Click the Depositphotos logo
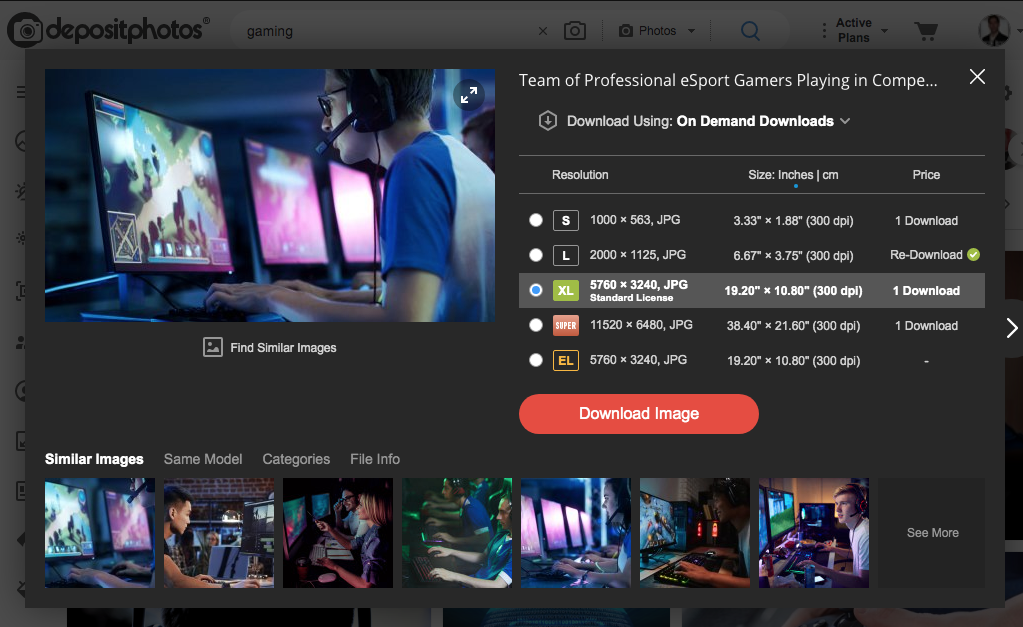Screen dimensions: 1023x627 coord(106,30)
